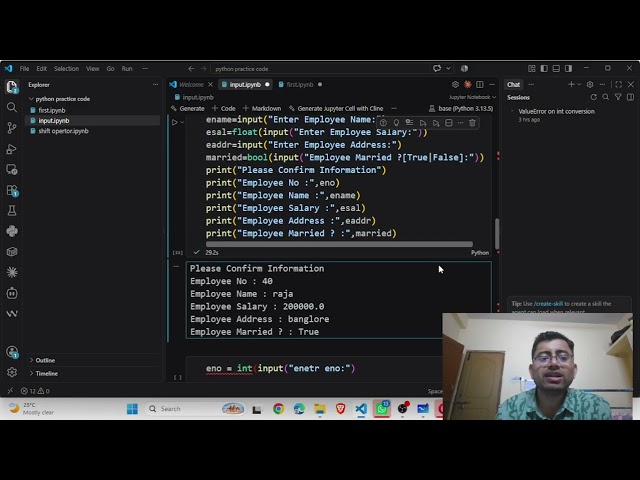
Task: Close the Welcome tab
Action: 211,84
